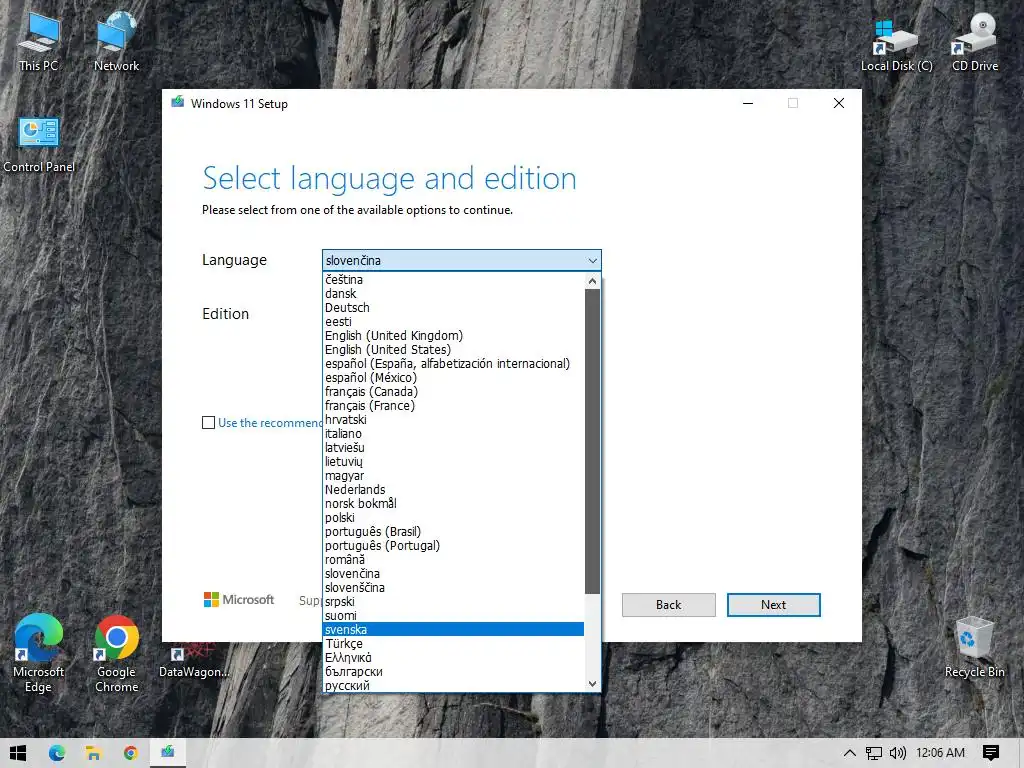
Task: Select English (United Kingdom) language
Action: [x=454, y=336]
